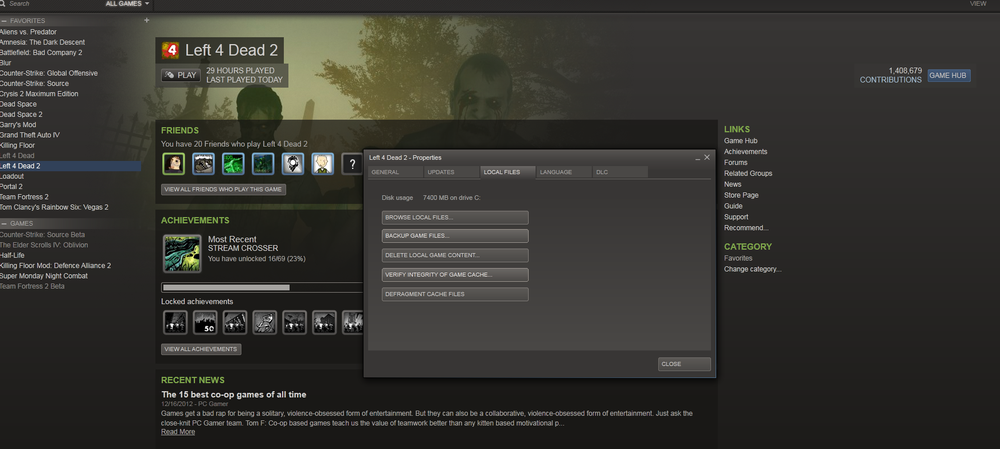Select the Local Files tab

[x=508, y=172]
